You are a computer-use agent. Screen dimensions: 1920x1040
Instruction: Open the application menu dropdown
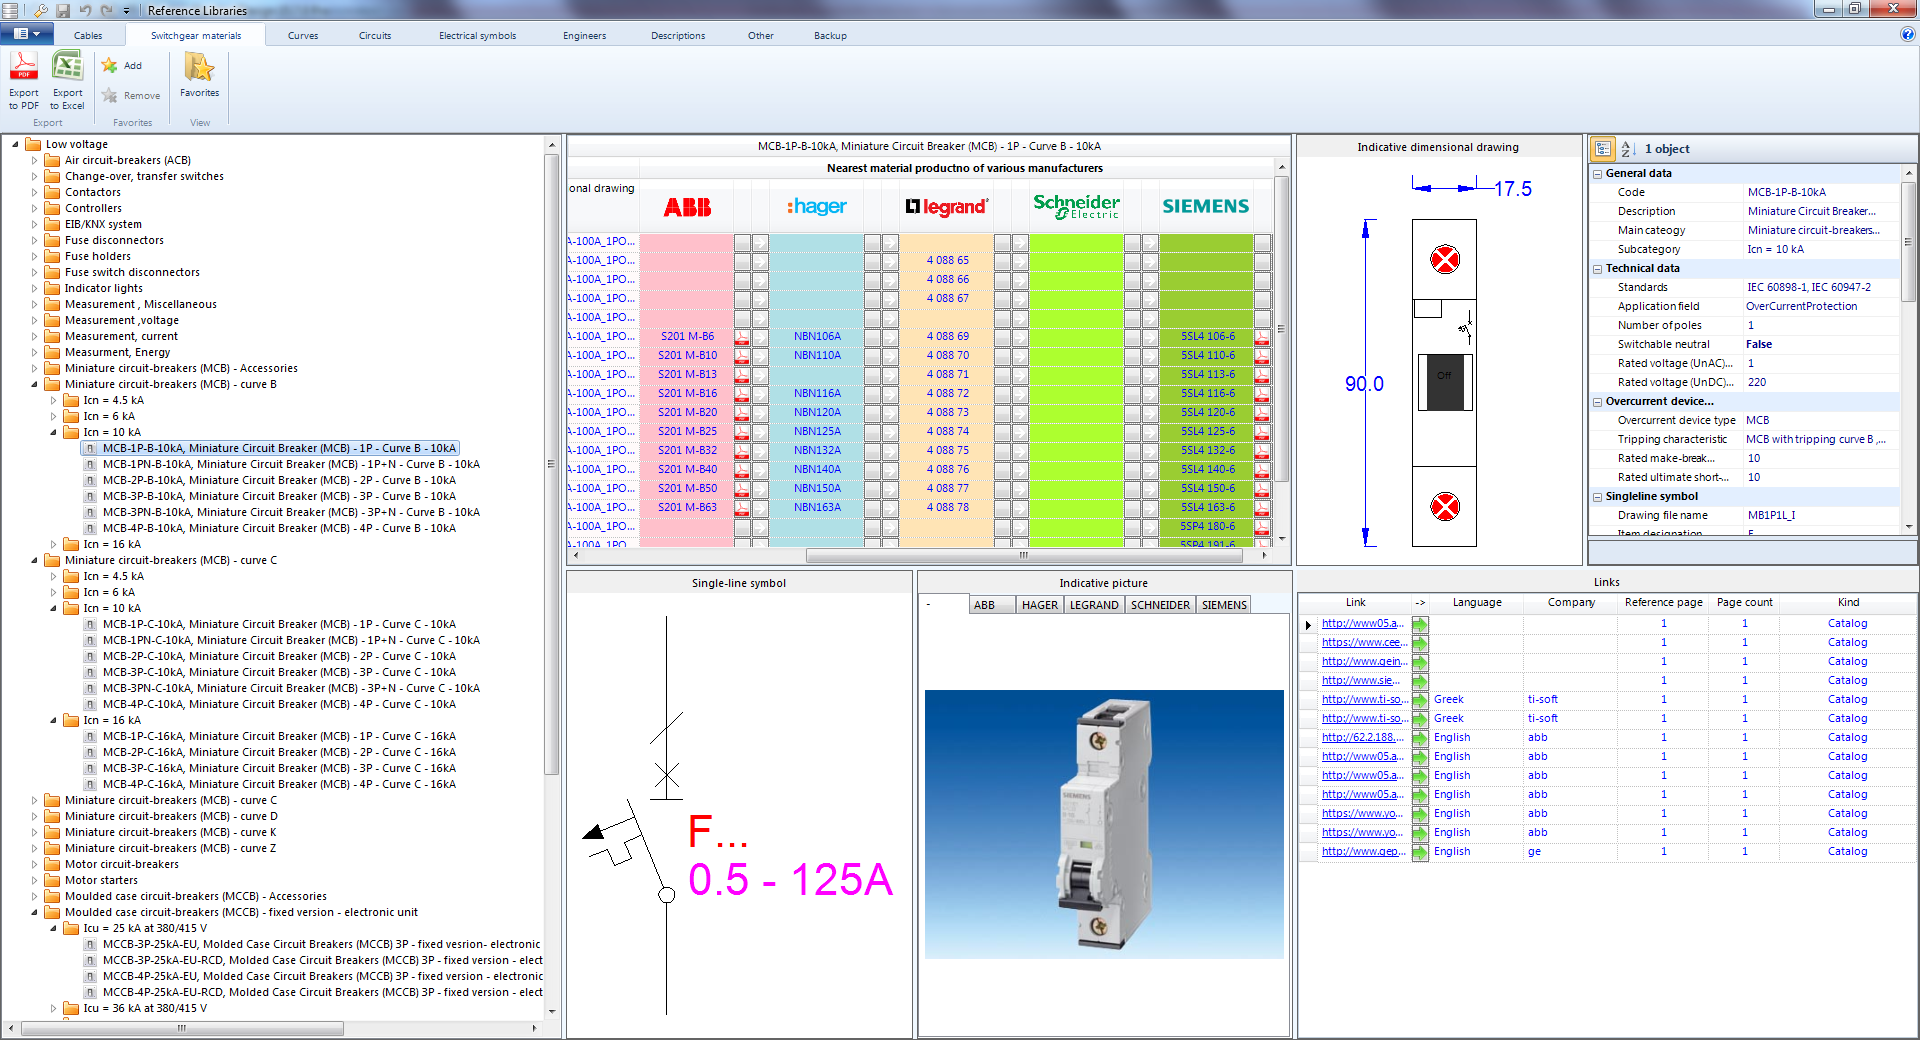coord(27,34)
